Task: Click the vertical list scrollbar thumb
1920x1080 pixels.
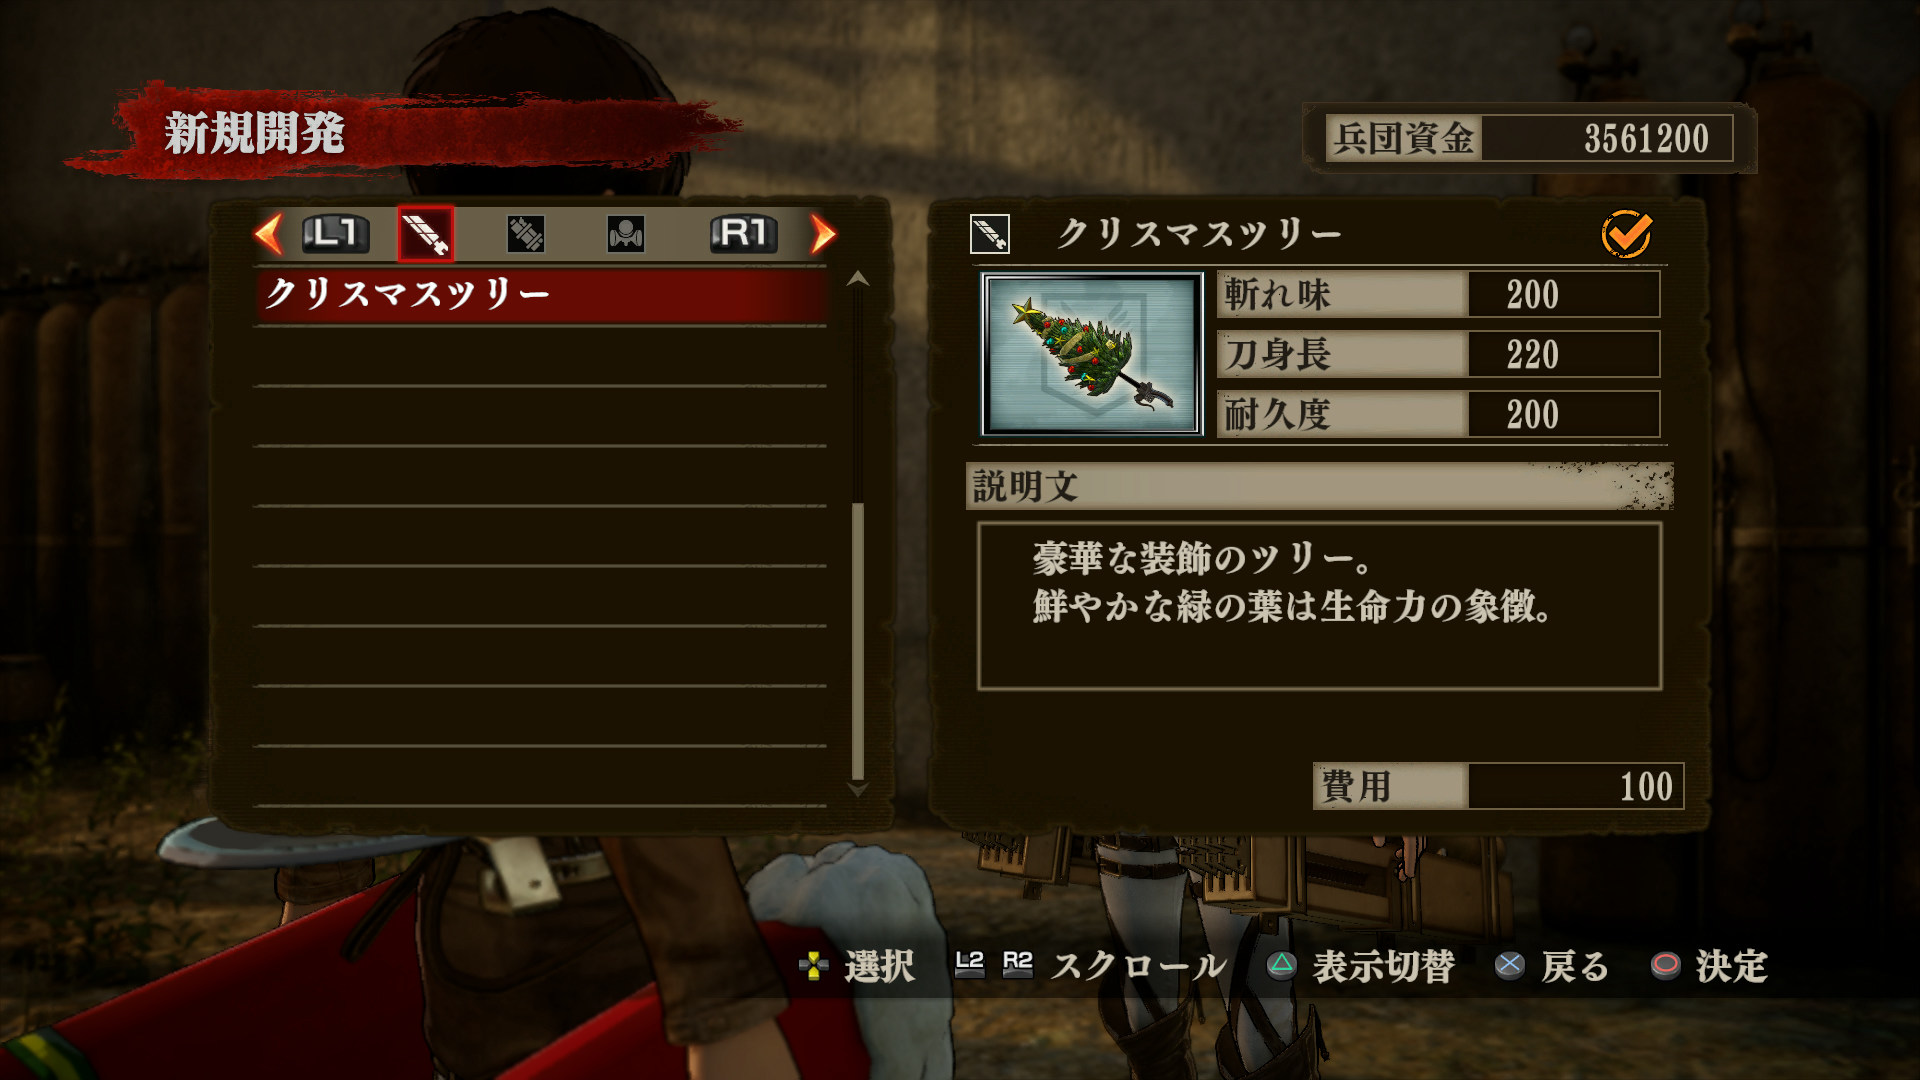Action: click(x=857, y=640)
